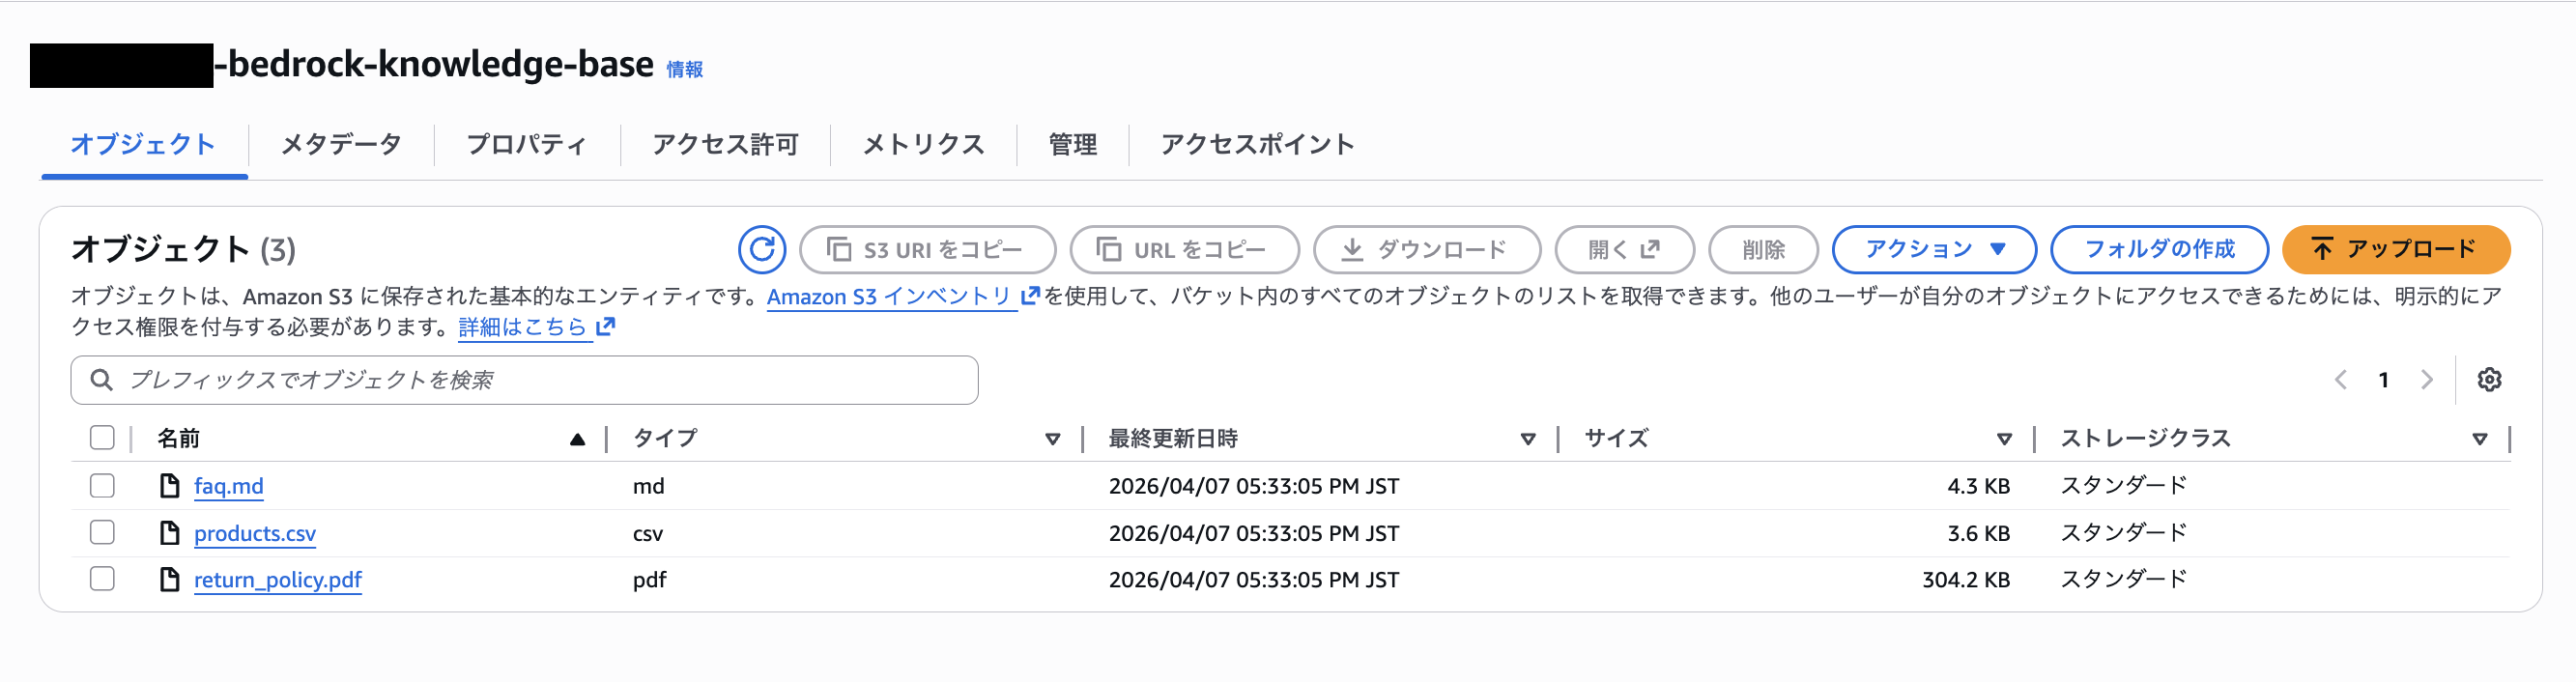Viewport: 2576px width, 682px height.
Task: Click the URL をコピー button
Action: 1184,249
